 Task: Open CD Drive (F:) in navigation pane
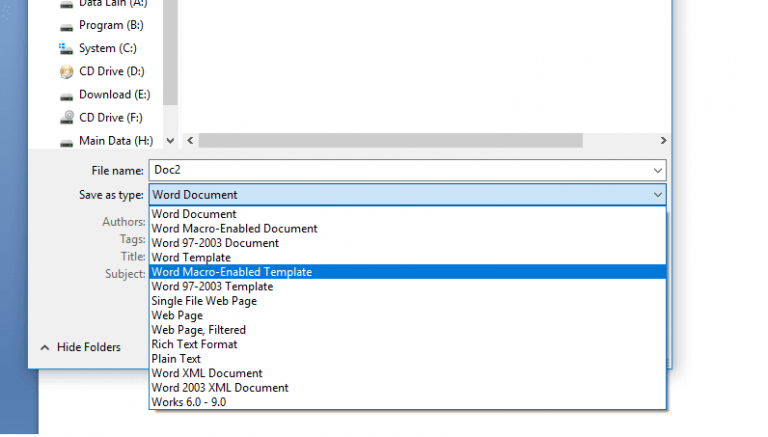click(x=111, y=118)
